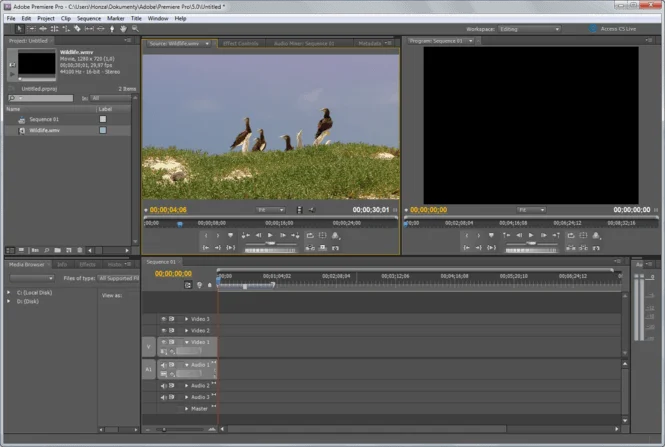Image resolution: width=665 pixels, height=447 pixels.
Task: Select the Zoom magnifier tool
Action: (x=135, y=29)
